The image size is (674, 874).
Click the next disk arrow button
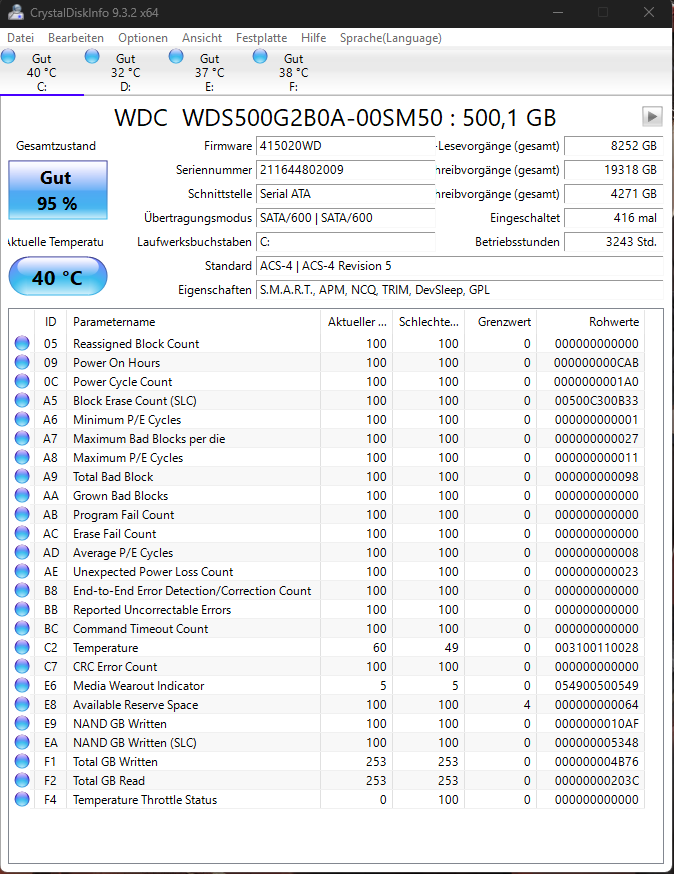click(x=652, y=116)
